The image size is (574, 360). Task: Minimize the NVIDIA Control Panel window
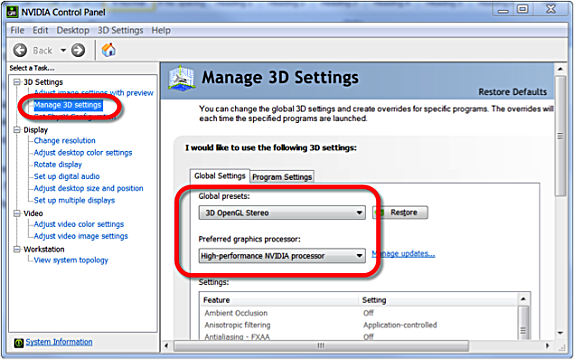pyautogui.click(x=503, y=10)
